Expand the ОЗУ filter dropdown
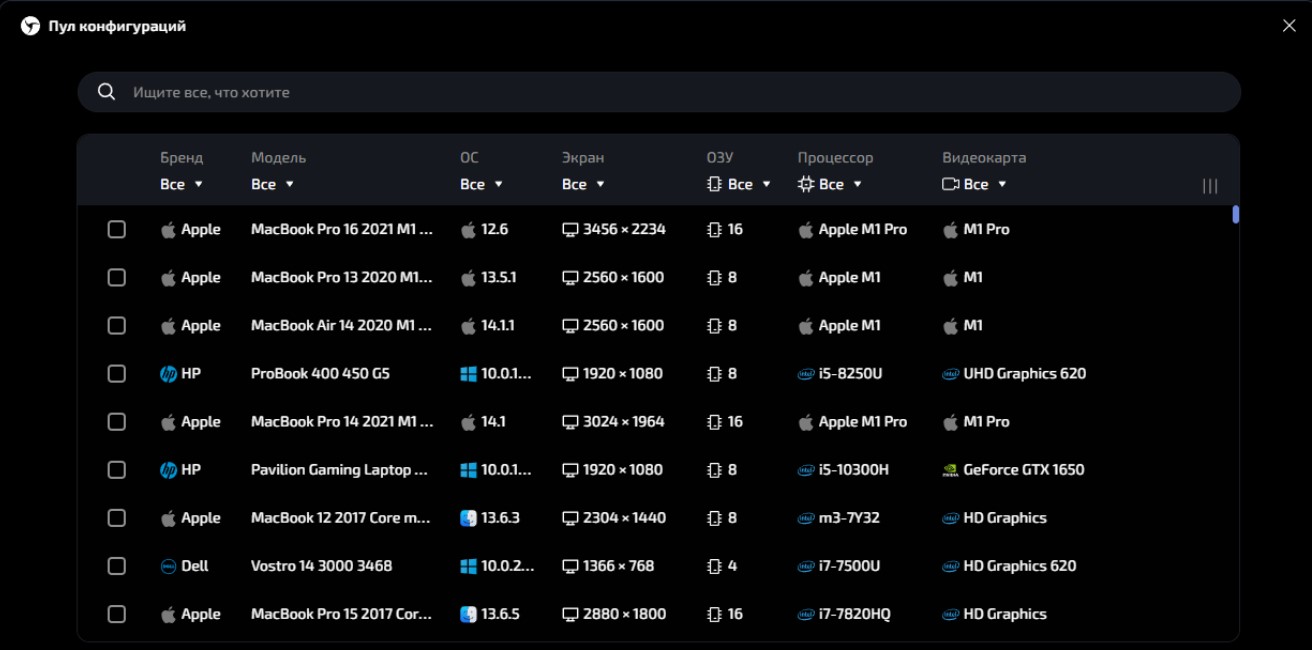The image size is (1312, 650). pos(740,184)
